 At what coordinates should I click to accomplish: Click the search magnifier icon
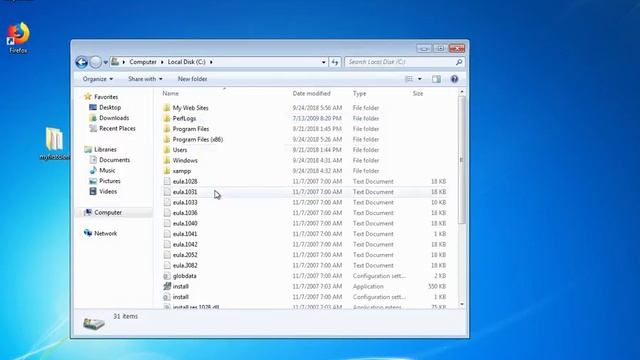459,62
